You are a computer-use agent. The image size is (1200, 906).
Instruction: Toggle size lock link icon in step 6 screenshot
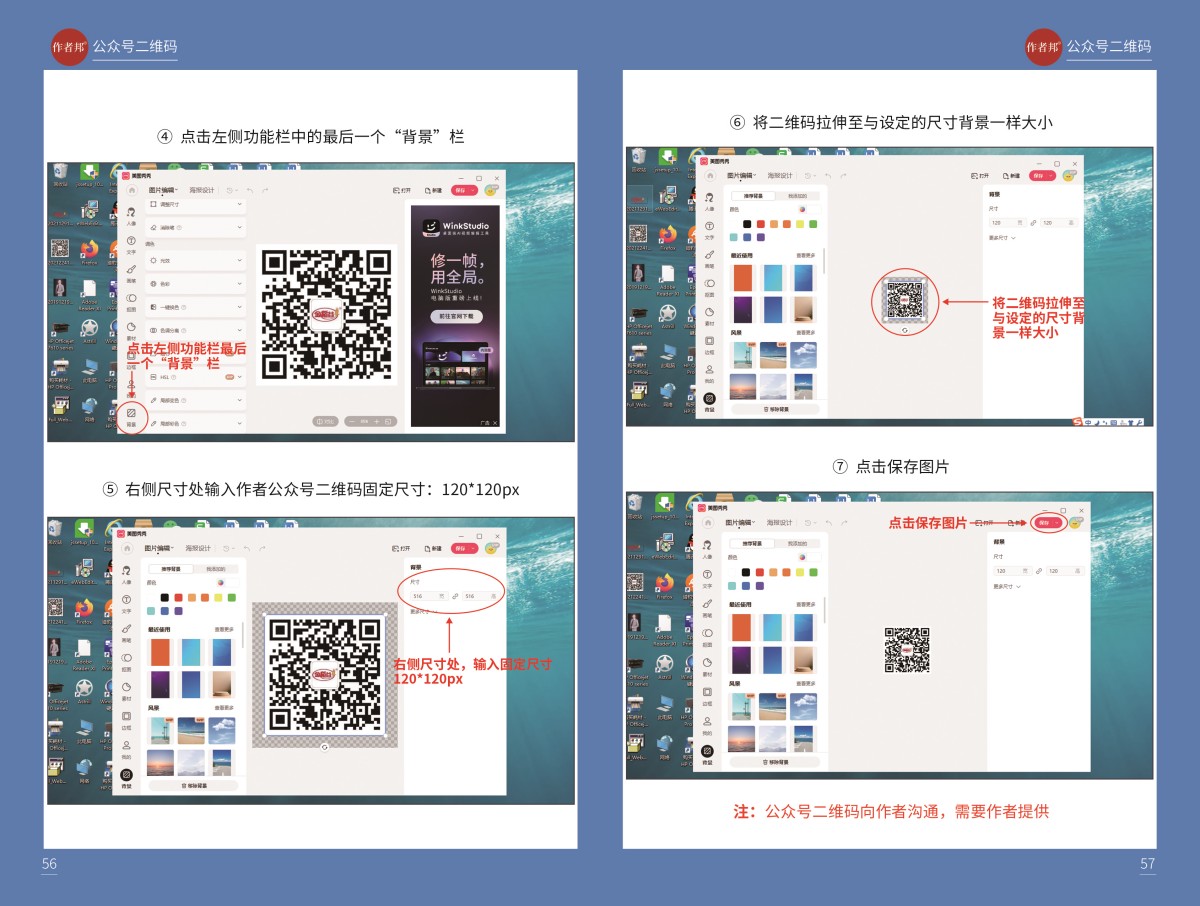point(1033,222)
